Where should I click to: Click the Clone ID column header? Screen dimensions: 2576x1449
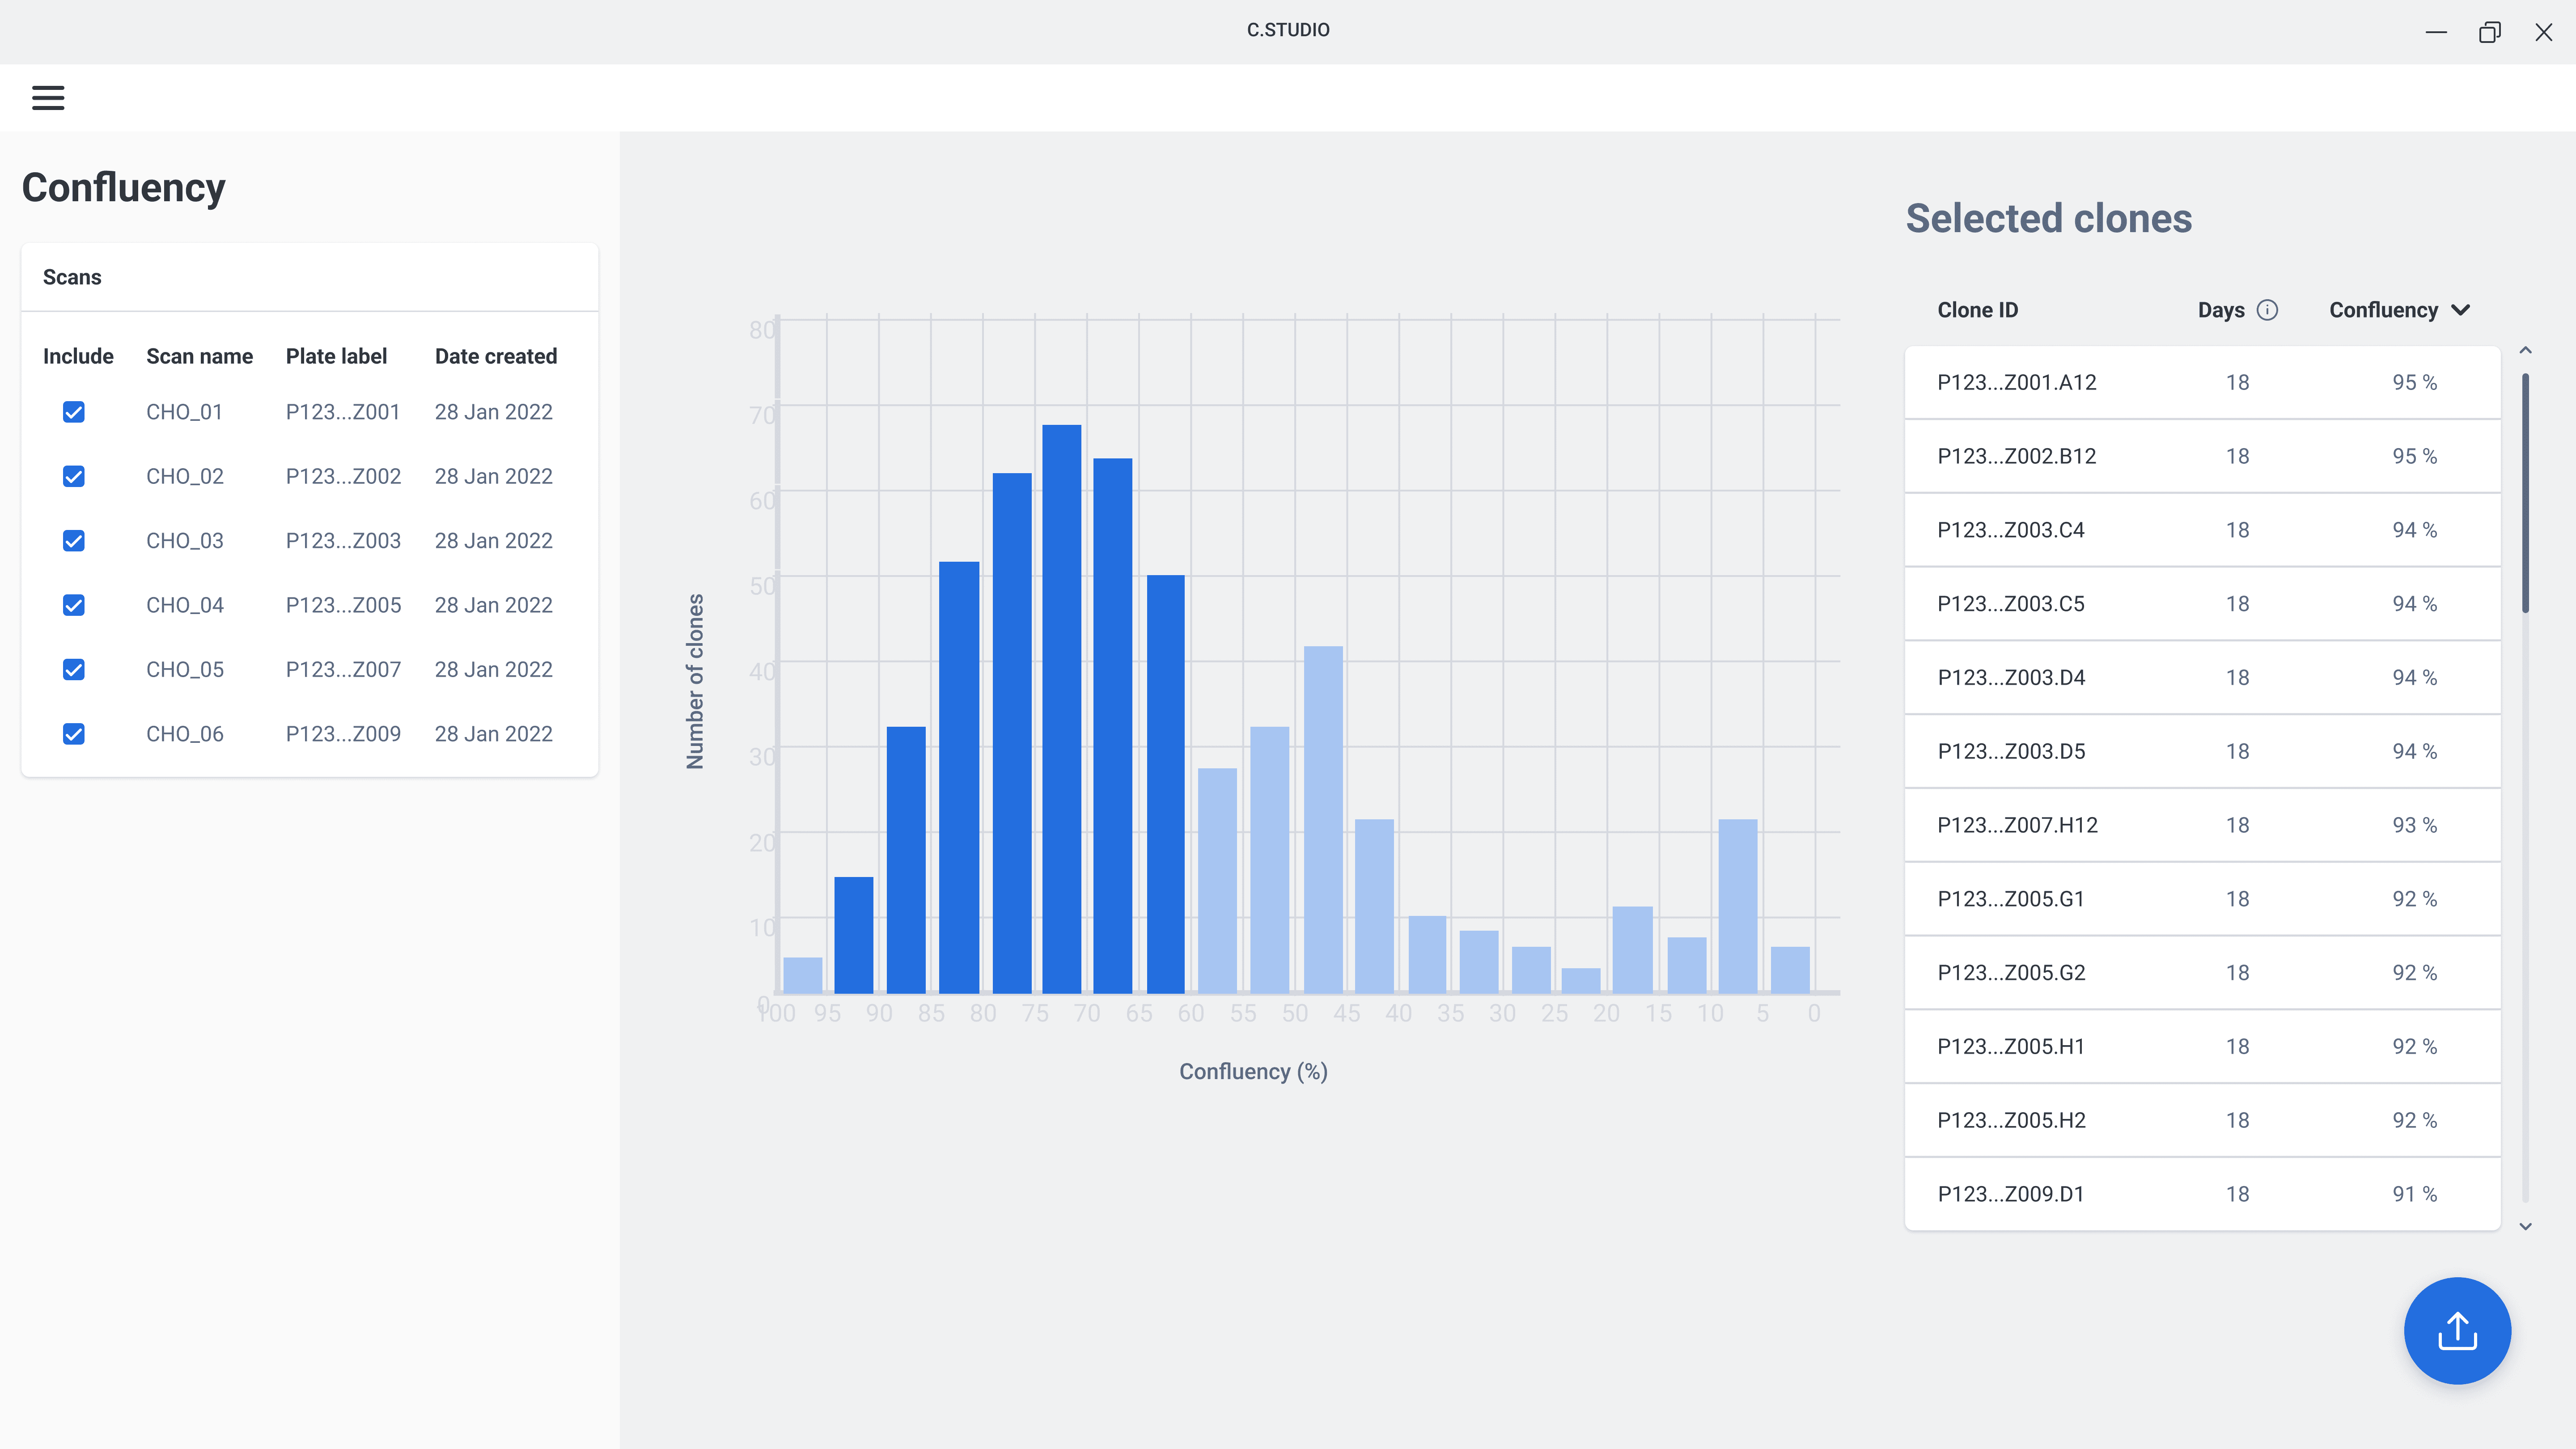coord(1977,310)
